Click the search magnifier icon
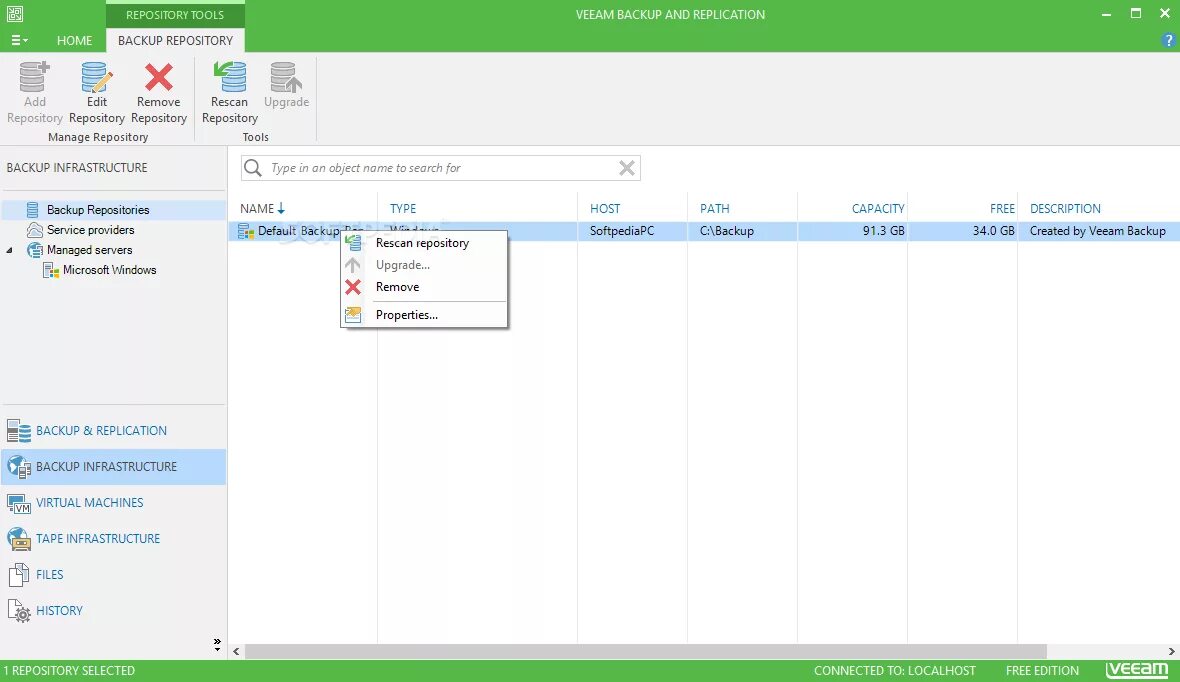 tap(253, 168)
